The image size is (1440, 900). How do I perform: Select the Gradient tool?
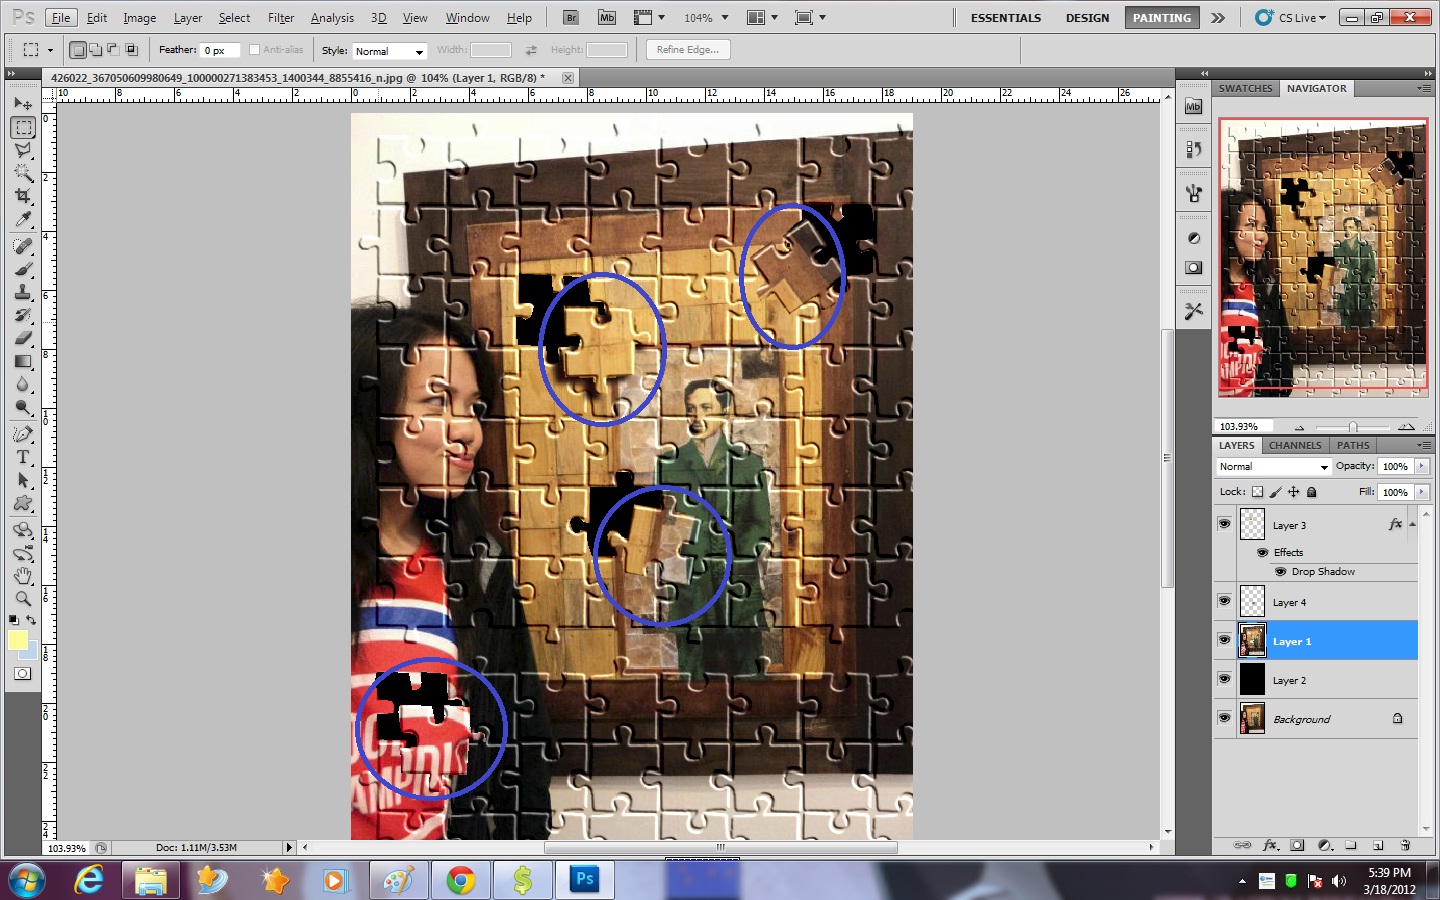pos(23,361)
